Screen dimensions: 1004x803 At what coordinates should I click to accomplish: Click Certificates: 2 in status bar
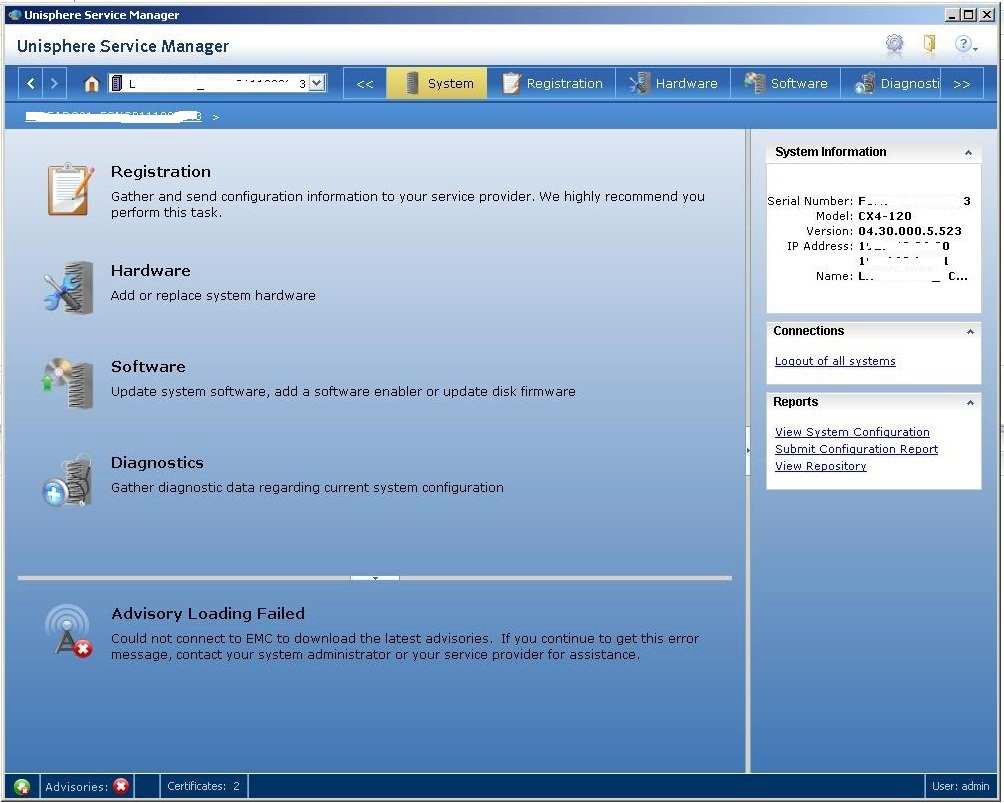(203, 786)
